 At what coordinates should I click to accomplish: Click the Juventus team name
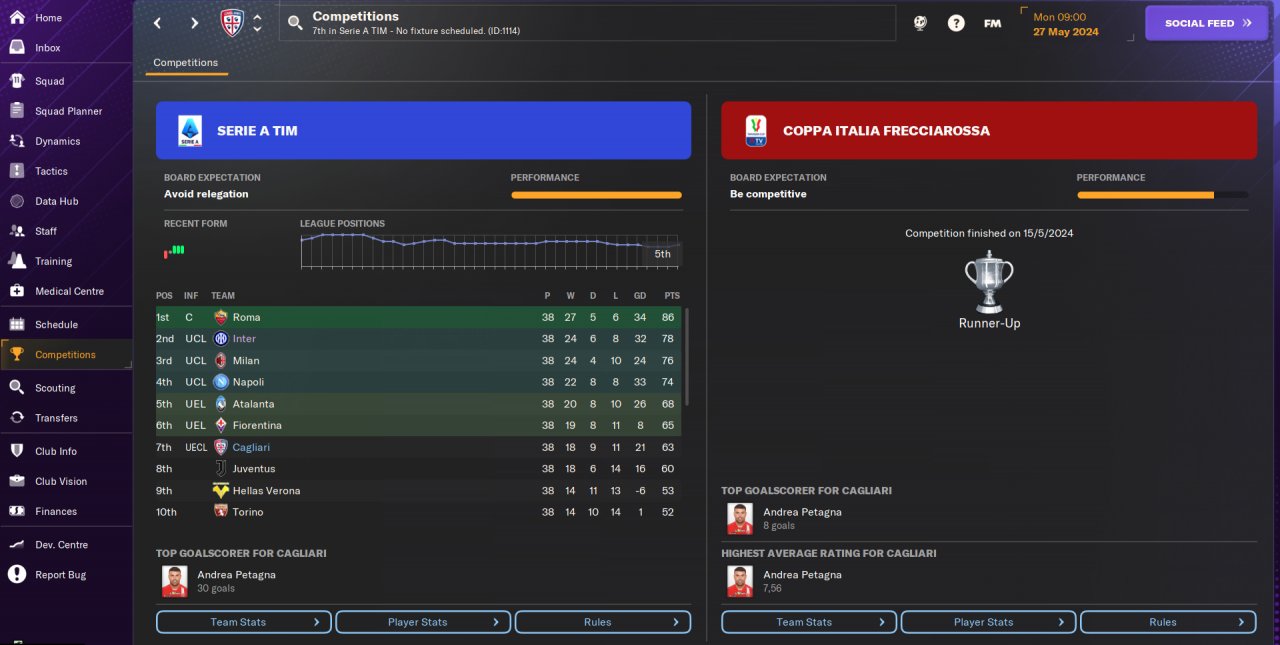254,469
